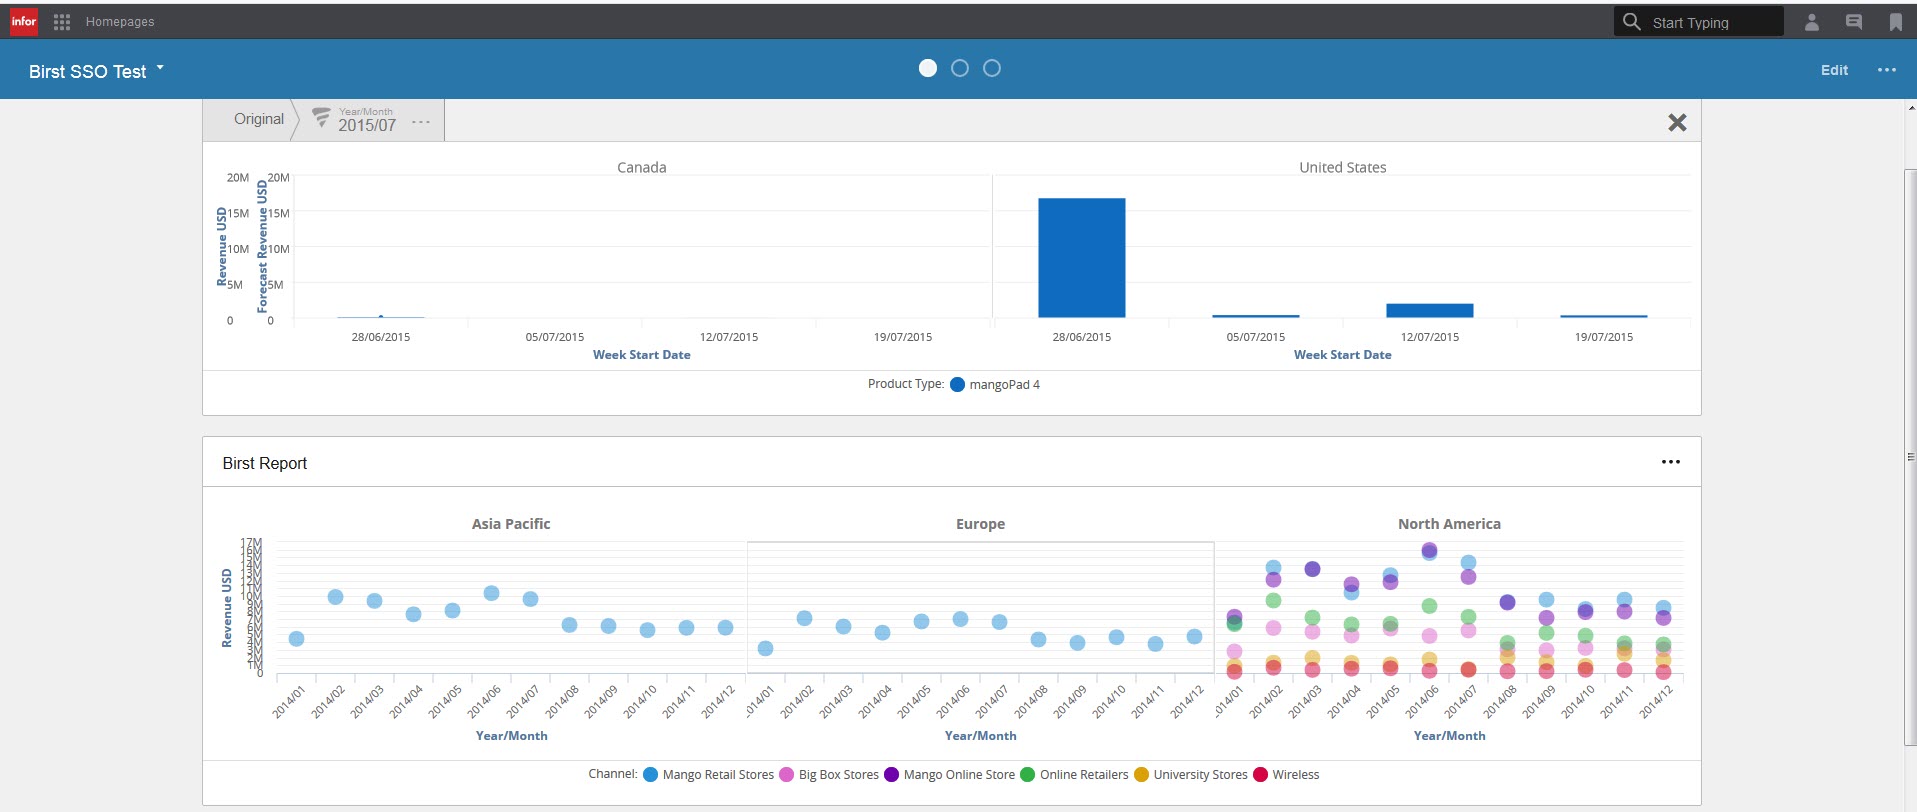Click the Edit button
Screen dimensions: 1917x812
point(1834,70)
